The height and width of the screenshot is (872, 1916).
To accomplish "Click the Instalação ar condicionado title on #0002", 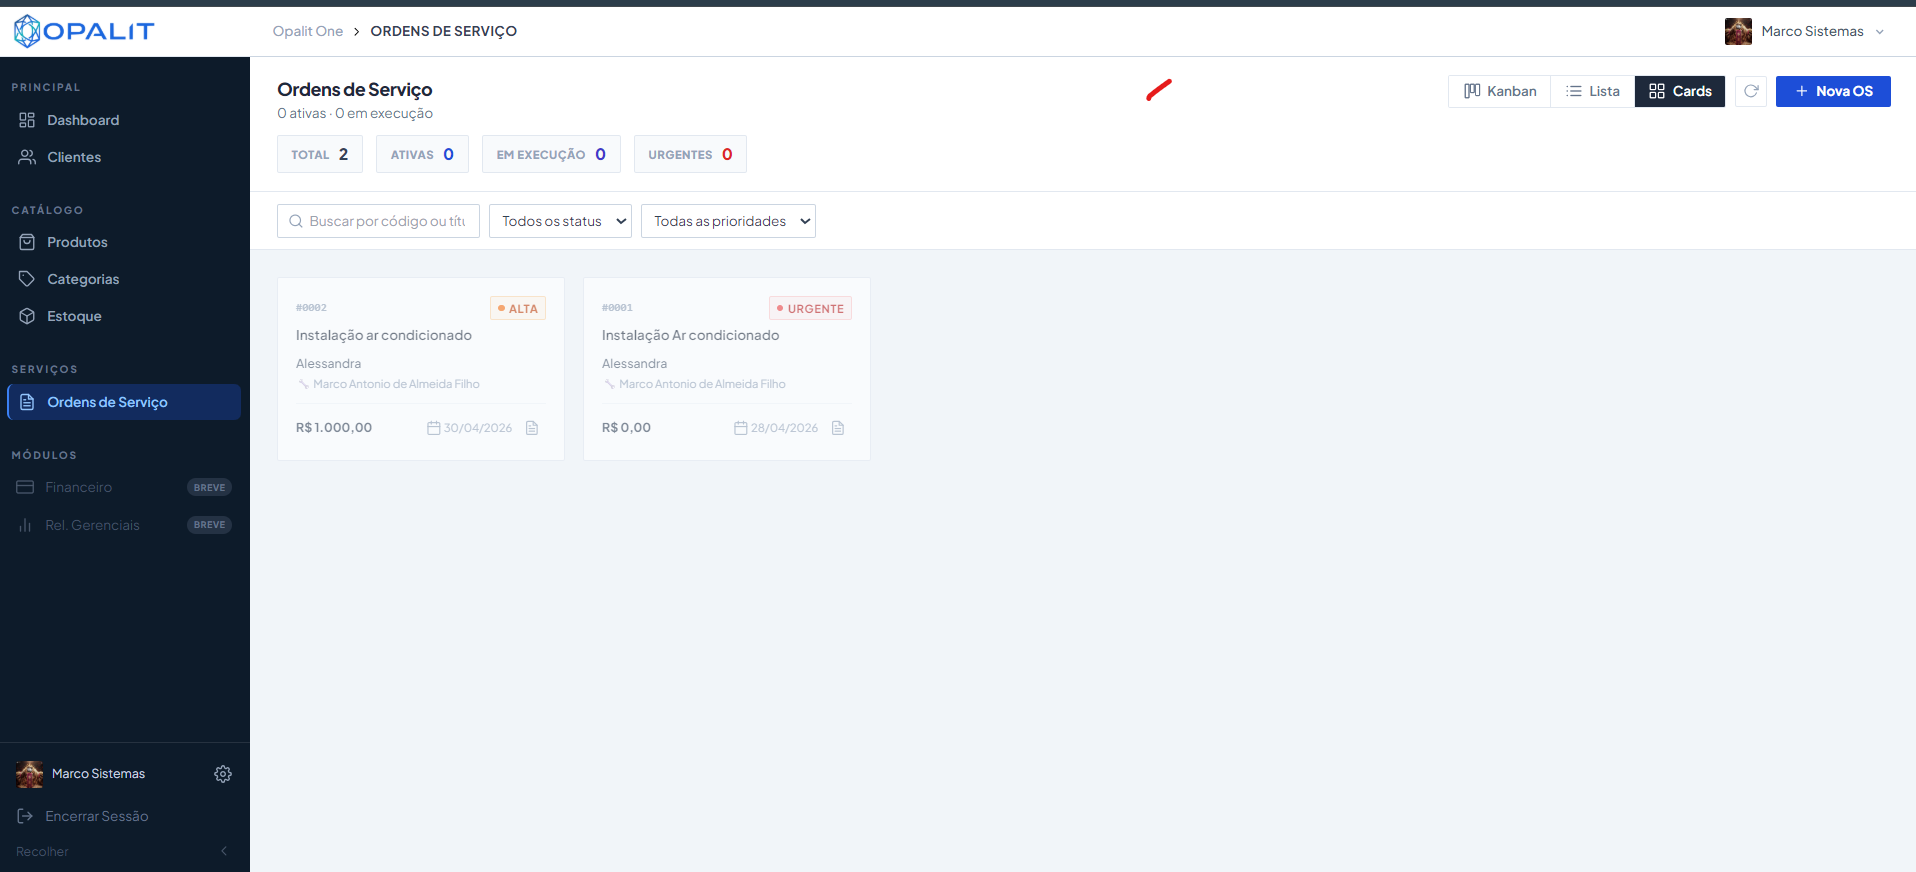I will coord(384,335).
